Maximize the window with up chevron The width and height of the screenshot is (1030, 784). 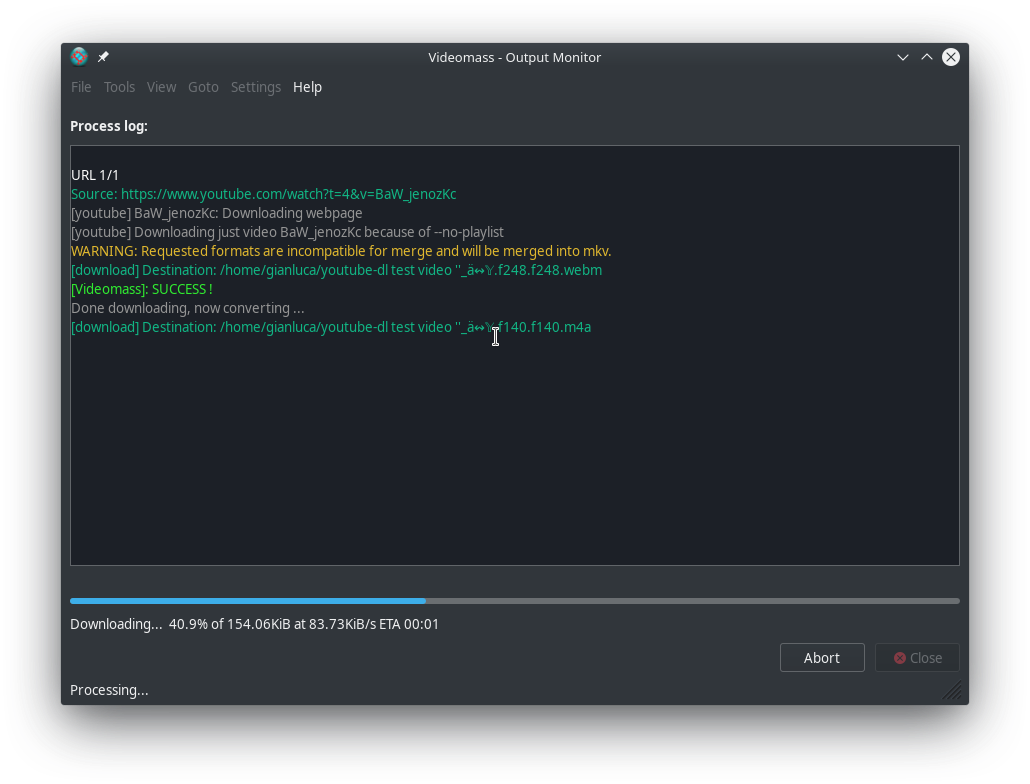[x=926, y=57]
